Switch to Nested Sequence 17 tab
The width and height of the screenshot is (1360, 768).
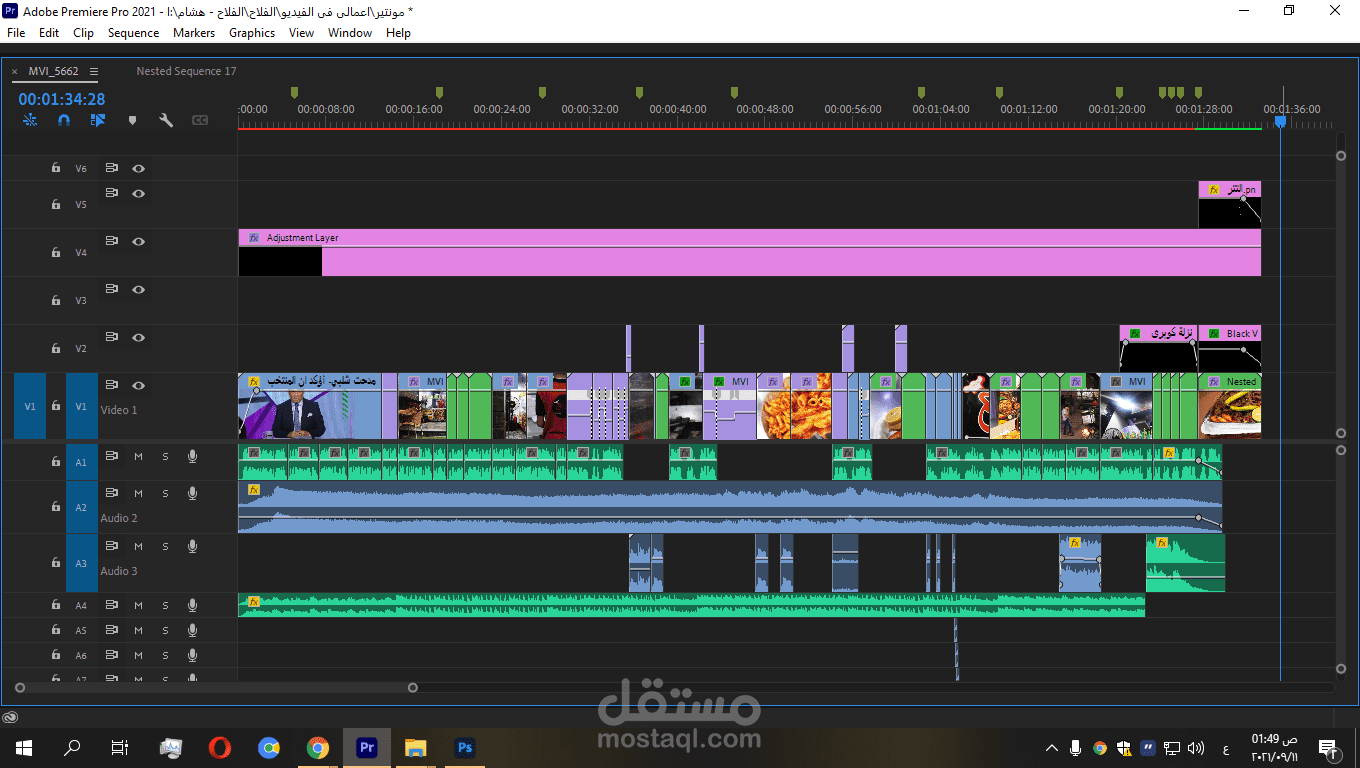(186, 71)
